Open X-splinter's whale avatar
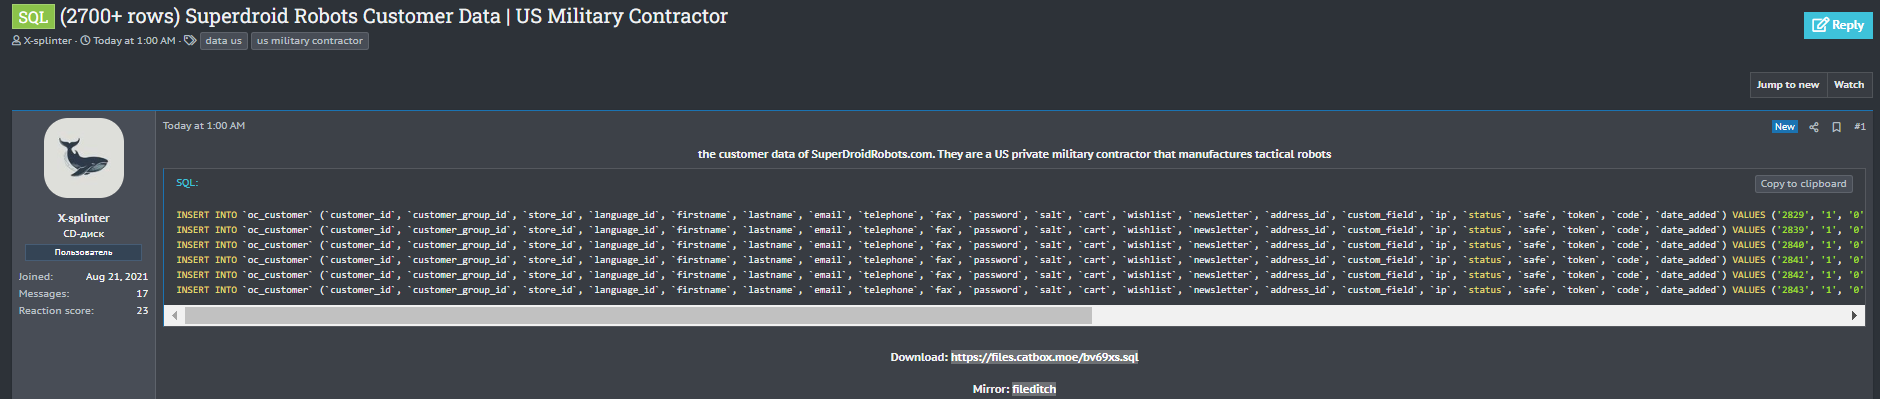 [x=84, y=158]
